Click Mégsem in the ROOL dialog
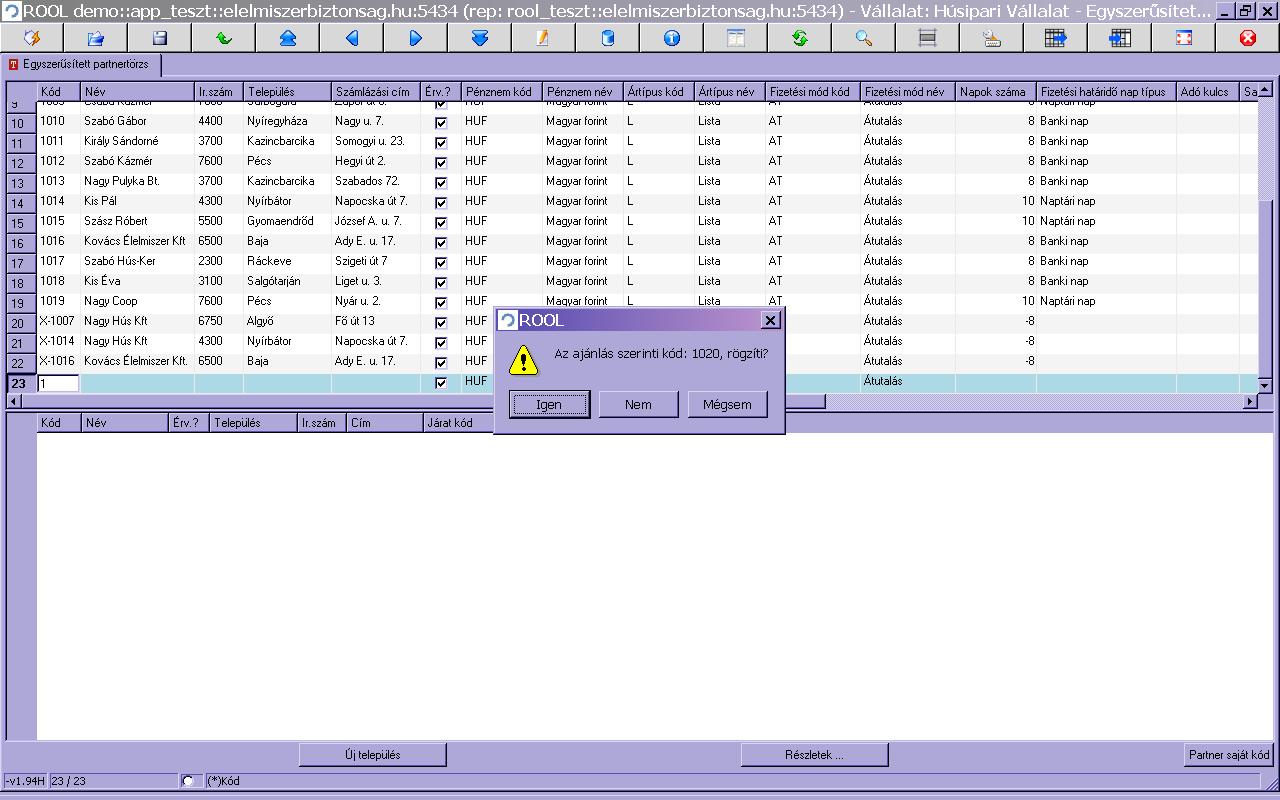The width and height of the screenshot is (1280, 800). (727, 404)
